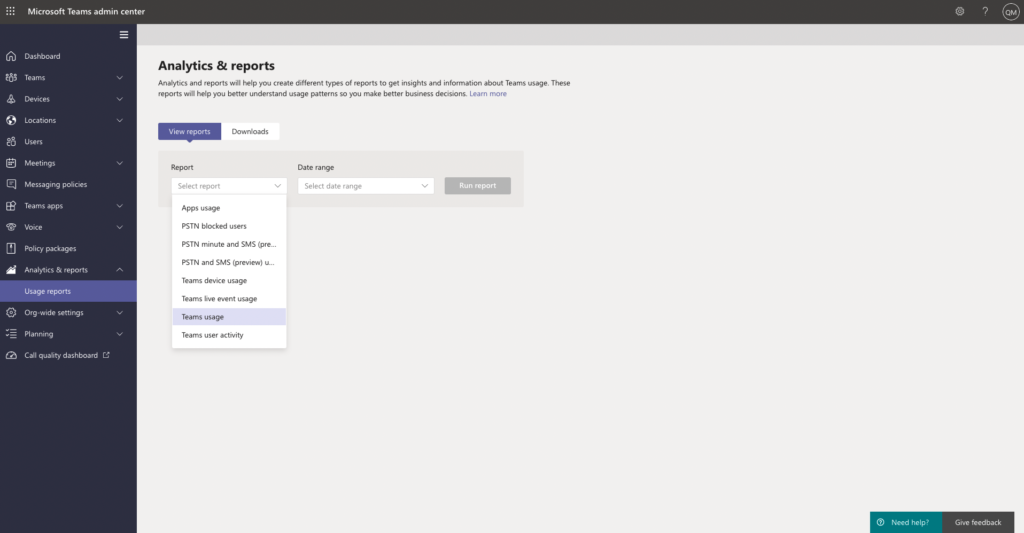The height and width of the screenshot is (533, 1024).
Task: Click the Need help? button
Action: (906, 522)
